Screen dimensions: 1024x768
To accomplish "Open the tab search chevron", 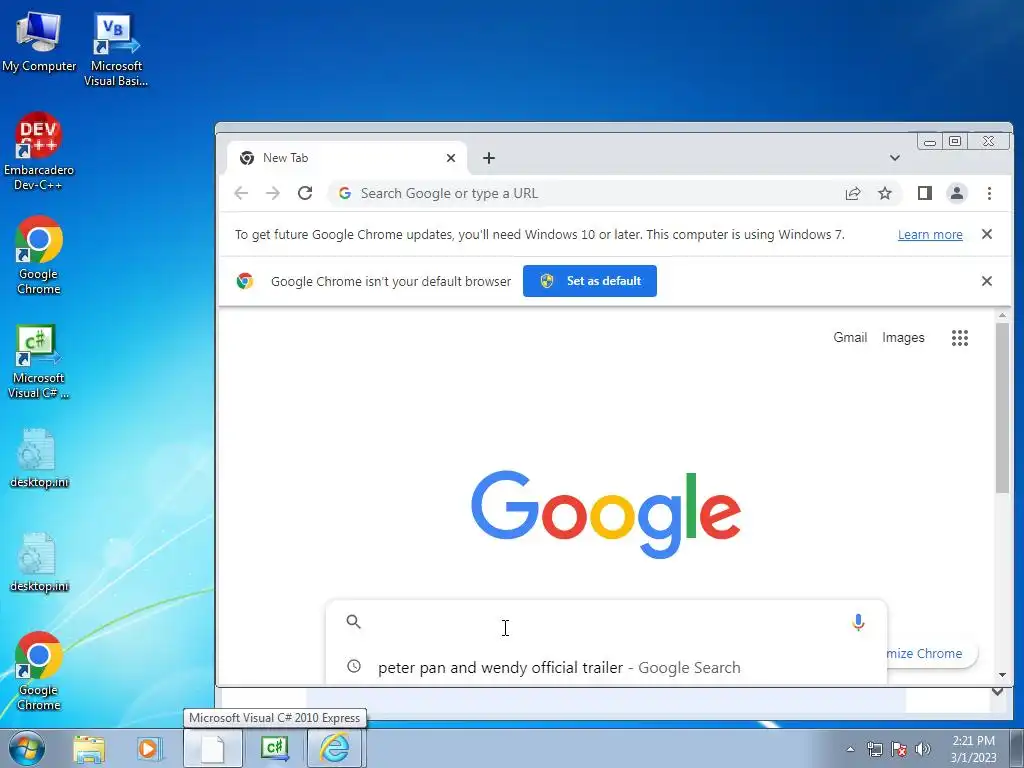I will (x=895, y=158).
